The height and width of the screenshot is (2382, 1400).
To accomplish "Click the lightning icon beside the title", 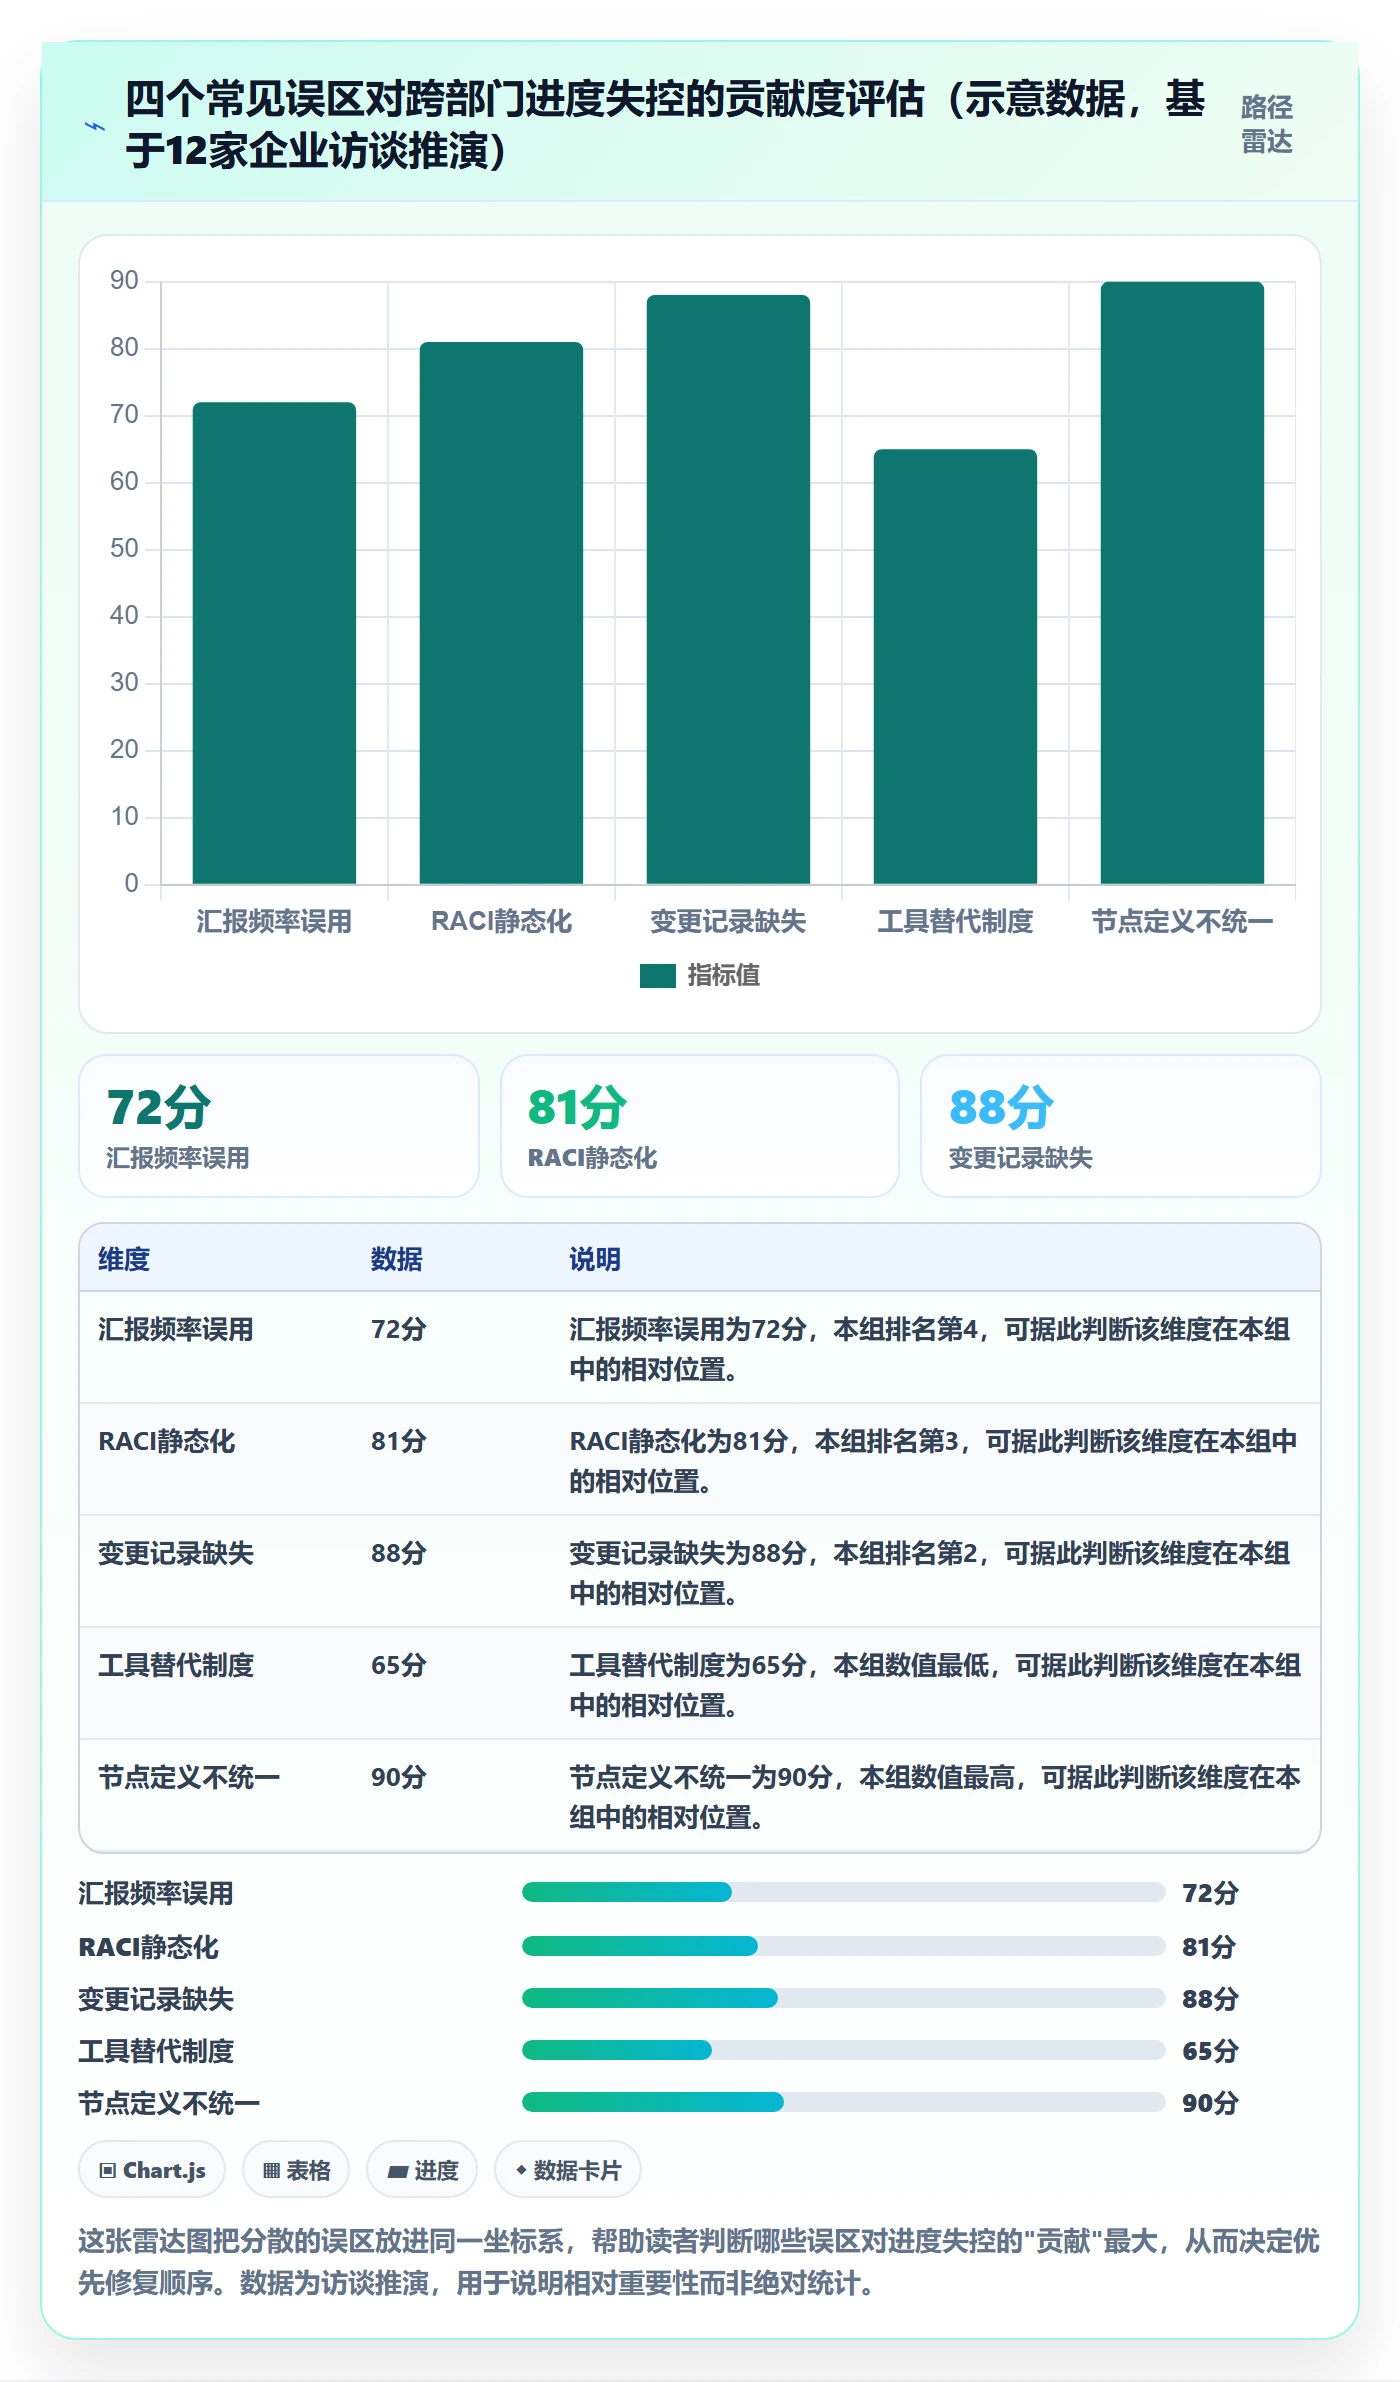I will tap(95, 127).
